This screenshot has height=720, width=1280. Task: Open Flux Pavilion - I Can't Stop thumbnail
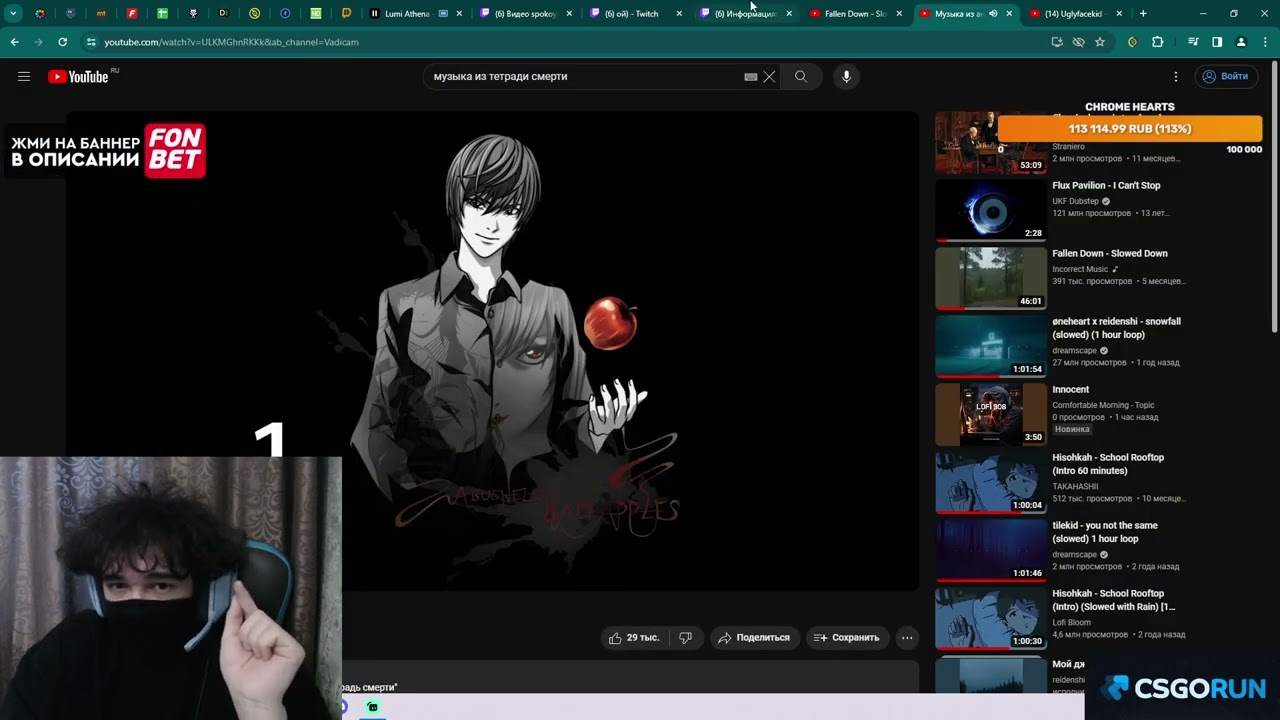coord(990,209)
